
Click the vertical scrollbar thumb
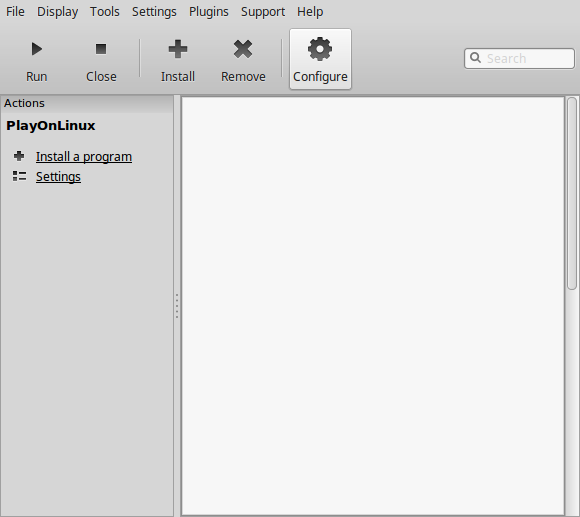(572, 193)
